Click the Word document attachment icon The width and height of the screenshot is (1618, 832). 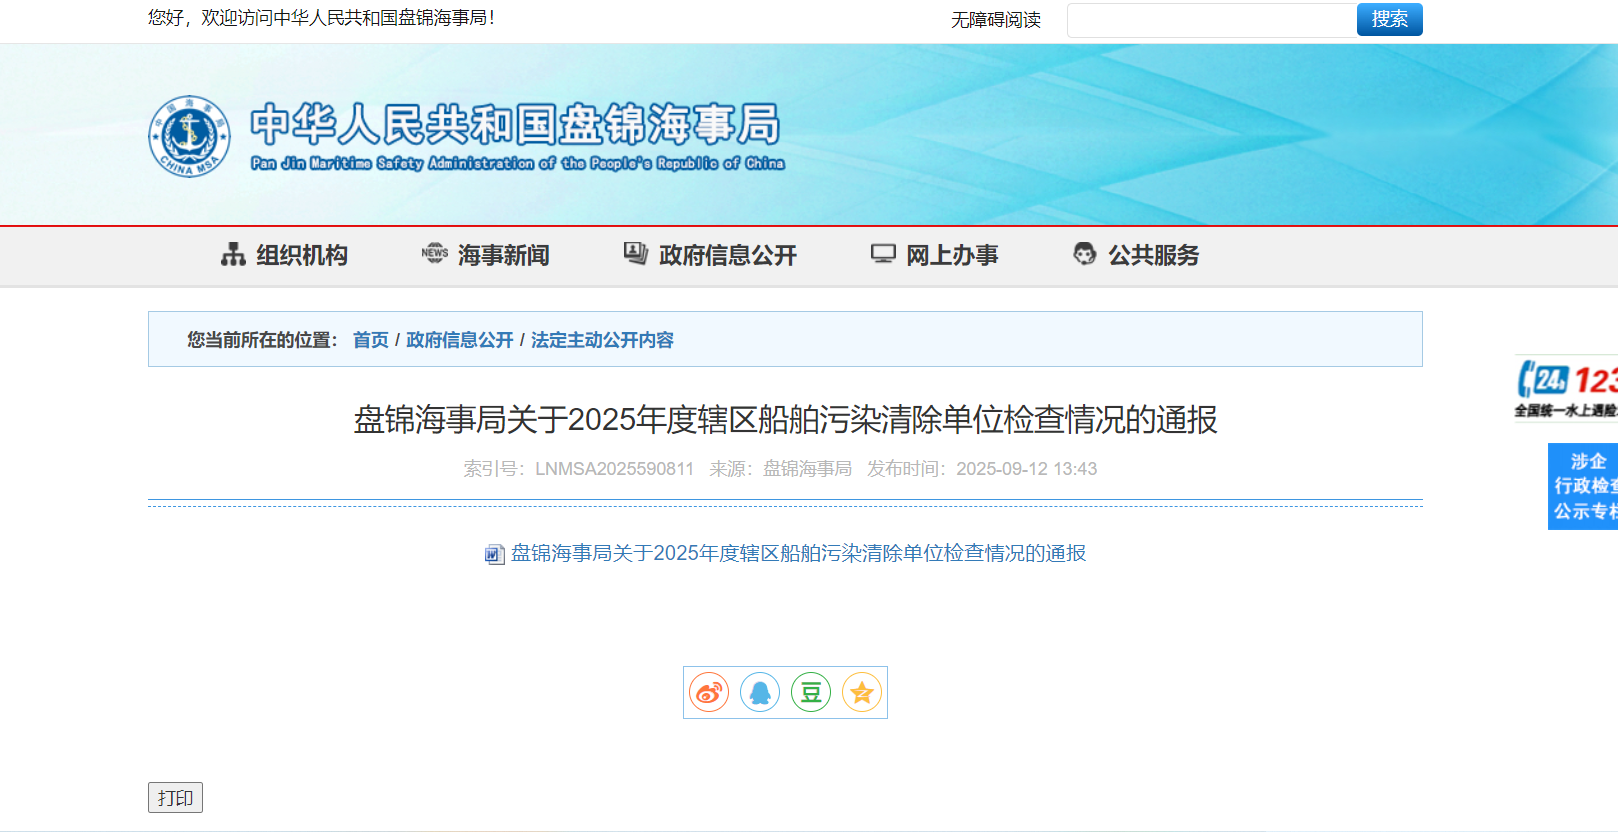pyautogui.click(x=494, y=554)
